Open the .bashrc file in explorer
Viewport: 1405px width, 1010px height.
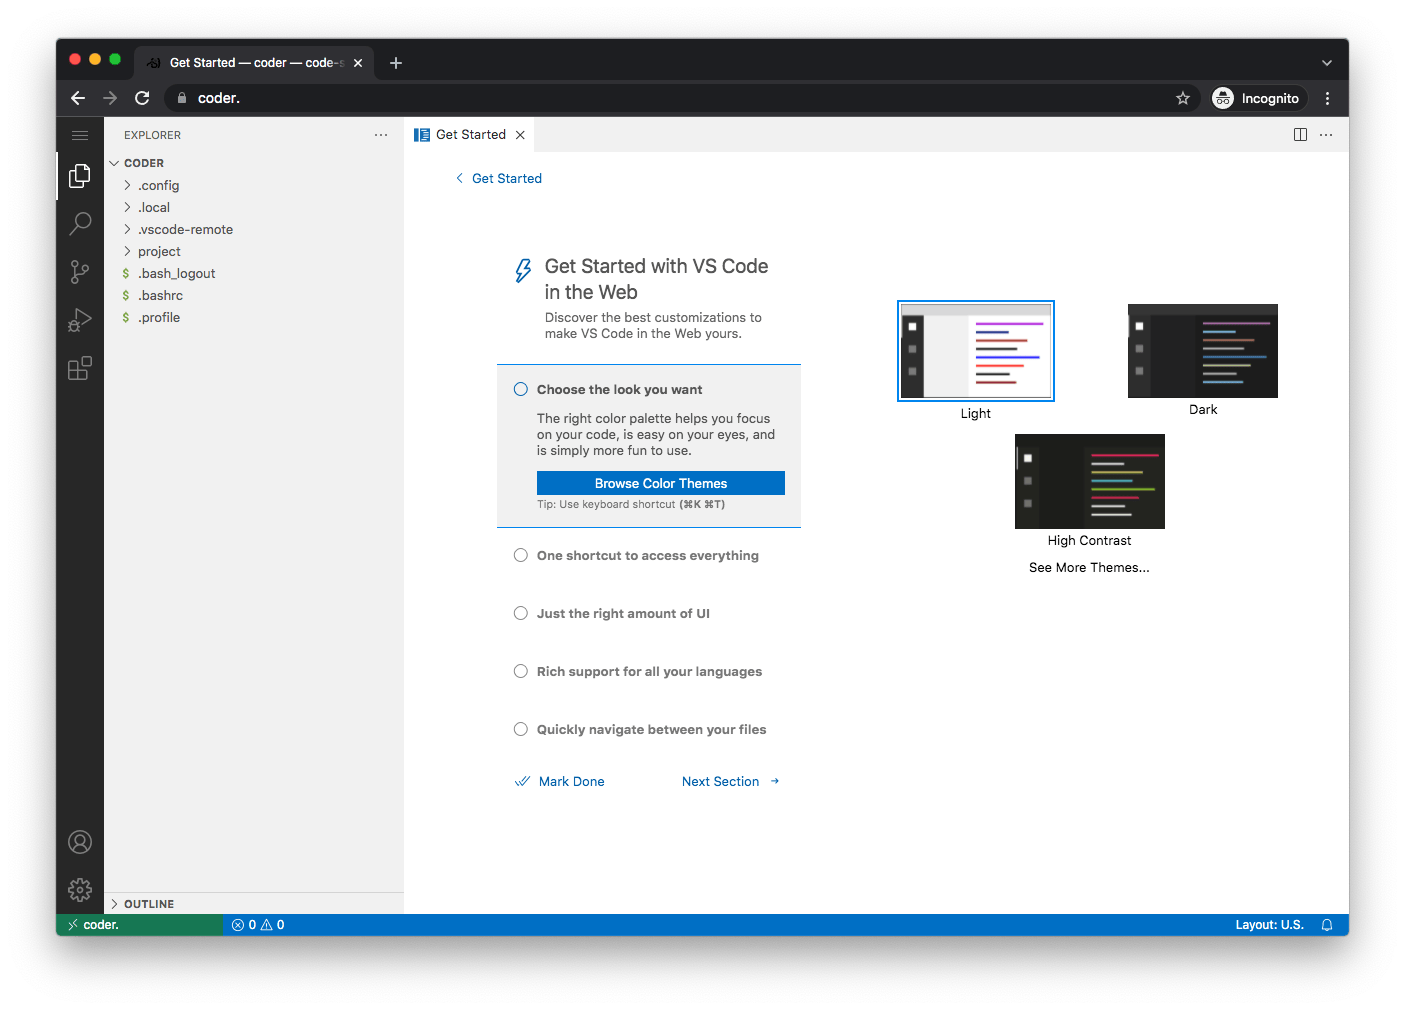161,296
